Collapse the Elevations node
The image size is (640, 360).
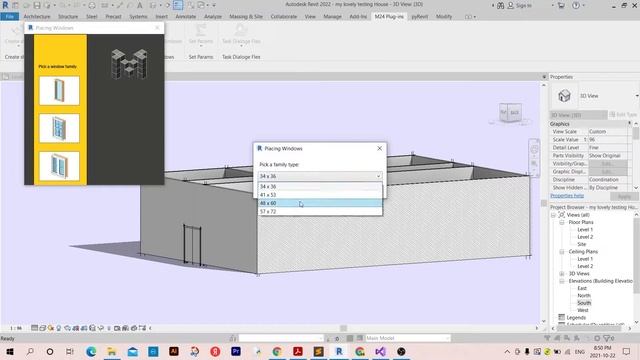click(562, 281)
